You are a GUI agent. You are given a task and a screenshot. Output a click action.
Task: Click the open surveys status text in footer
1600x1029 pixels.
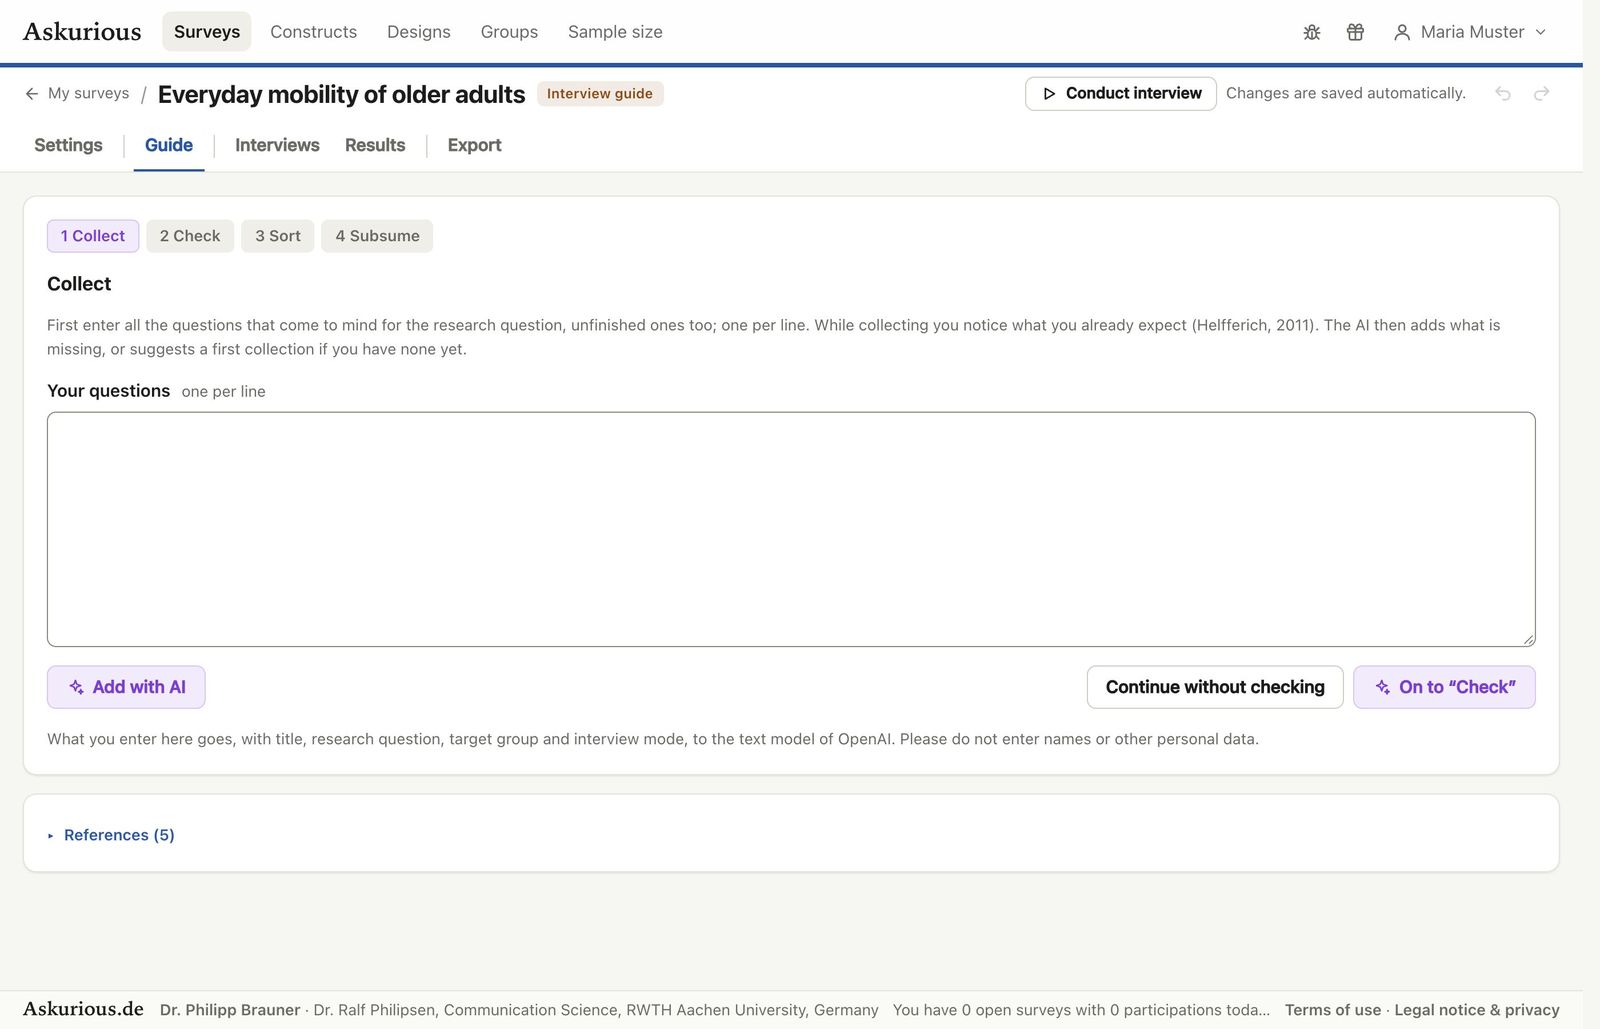(x=1081, y=1010)
